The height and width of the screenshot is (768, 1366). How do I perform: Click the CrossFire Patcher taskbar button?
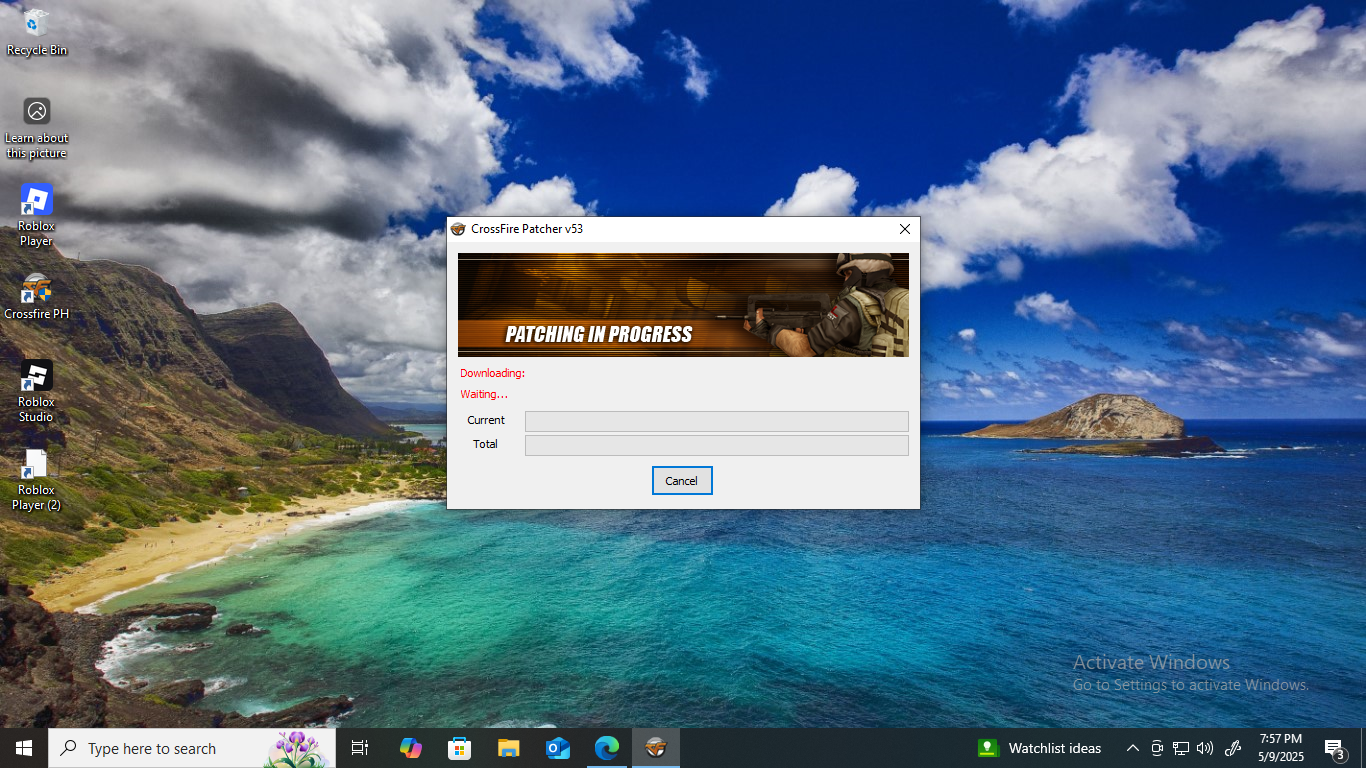pos(656,748)
